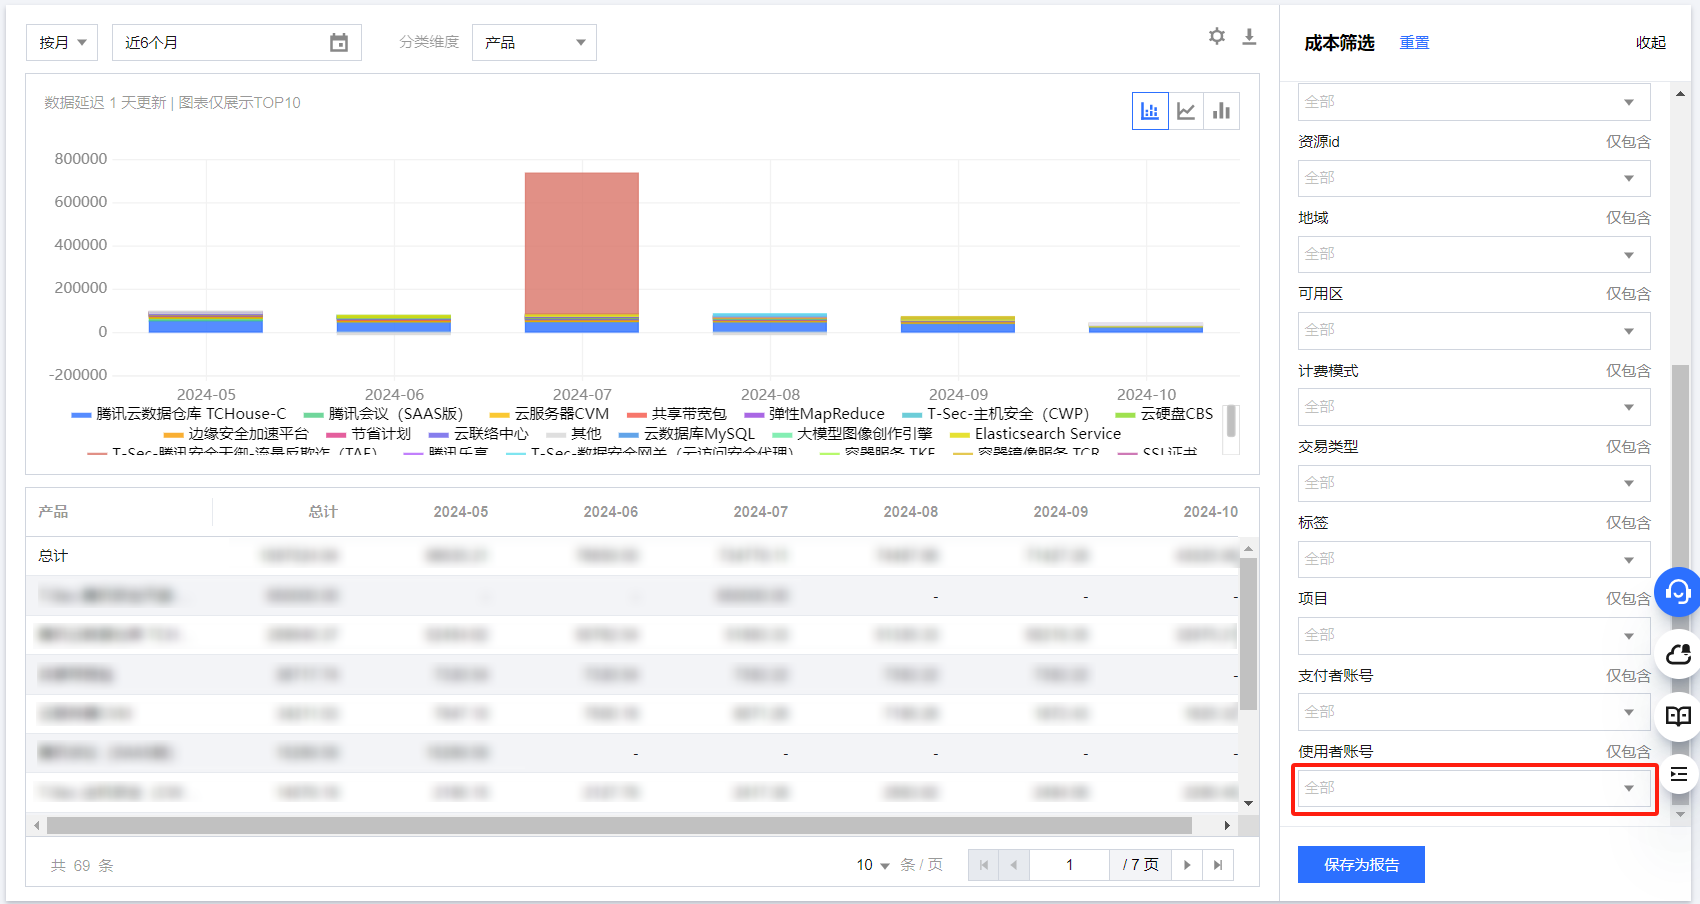Expand the 支付者账号 filter dropdown
The width and height of the screenshot is (1700, 904).
(1474, 712)
